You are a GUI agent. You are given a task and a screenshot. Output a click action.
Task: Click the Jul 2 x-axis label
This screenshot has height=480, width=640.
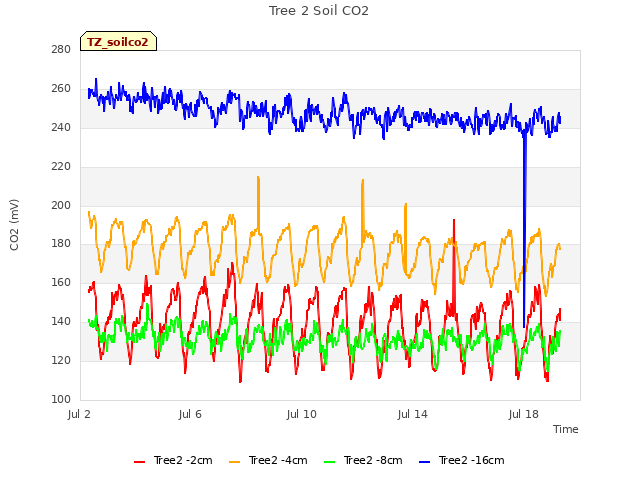pyautogui.click(x=79, y=414)
